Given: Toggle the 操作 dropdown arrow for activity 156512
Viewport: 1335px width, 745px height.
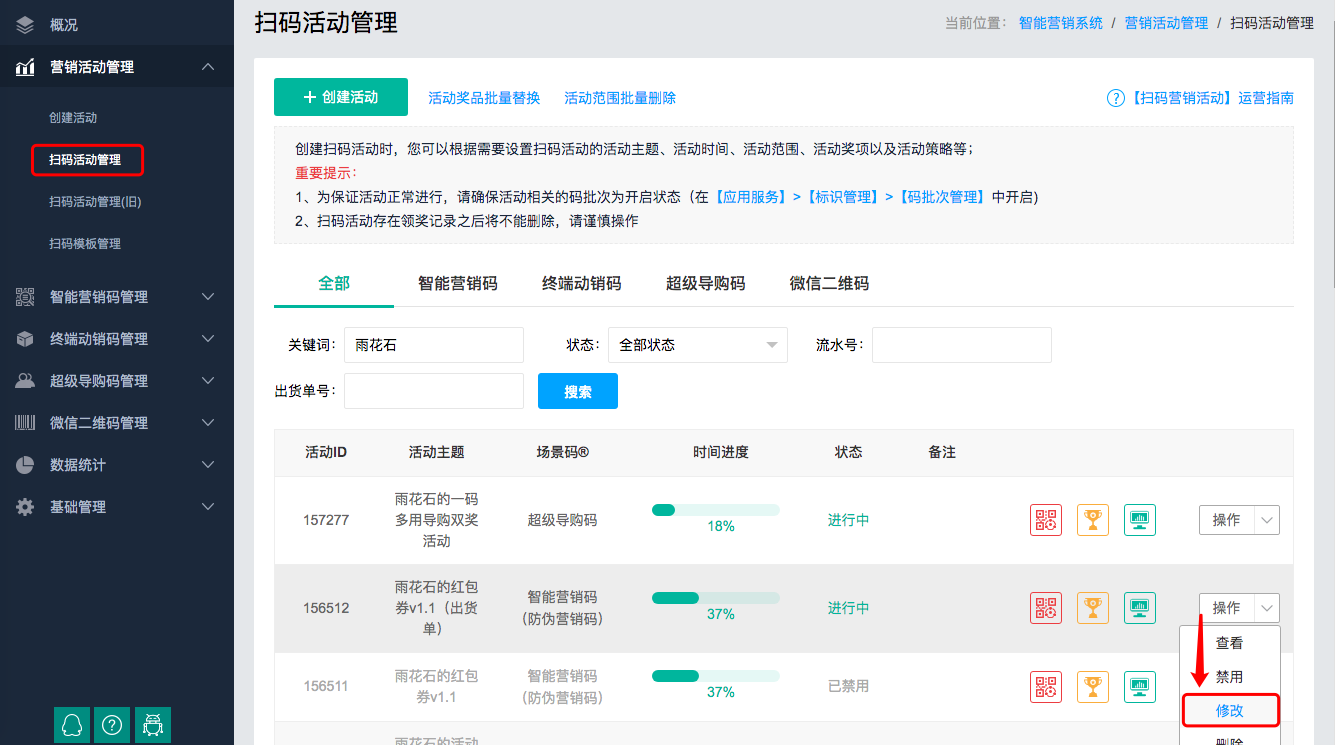Looking at the screenshot, I should click(x=1267, y=608).
